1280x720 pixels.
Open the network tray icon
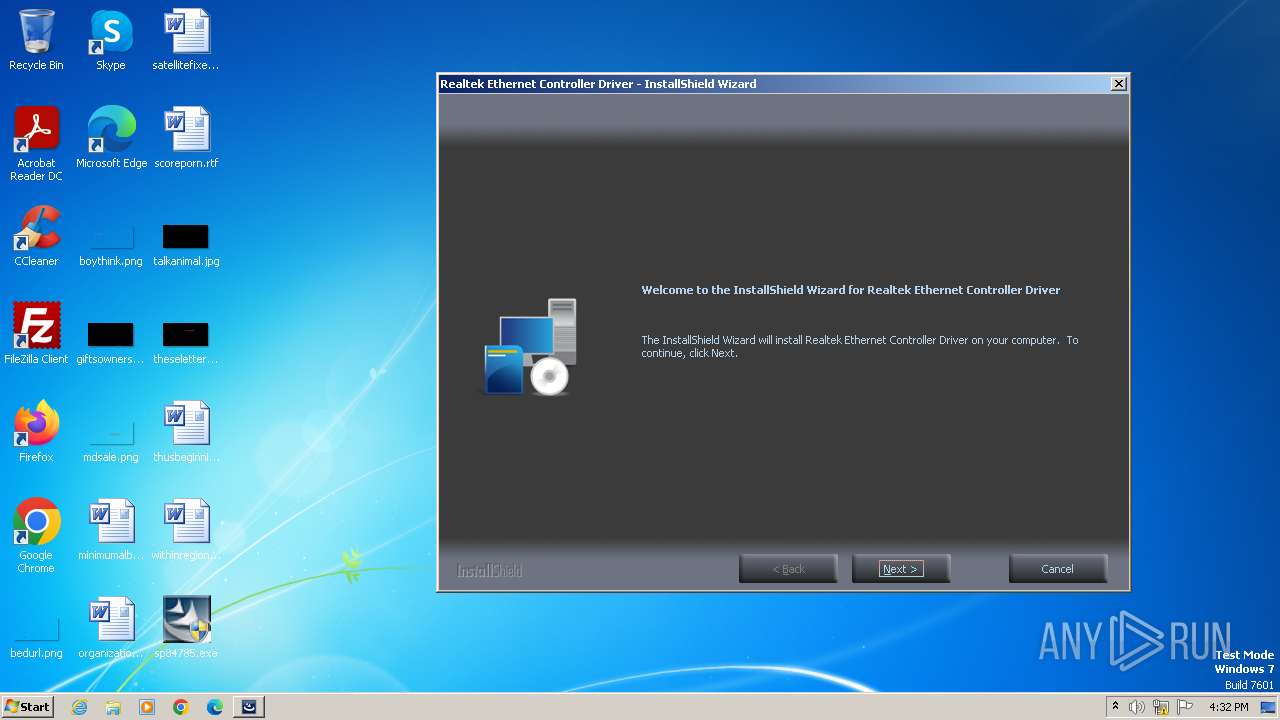point(1161,707)
